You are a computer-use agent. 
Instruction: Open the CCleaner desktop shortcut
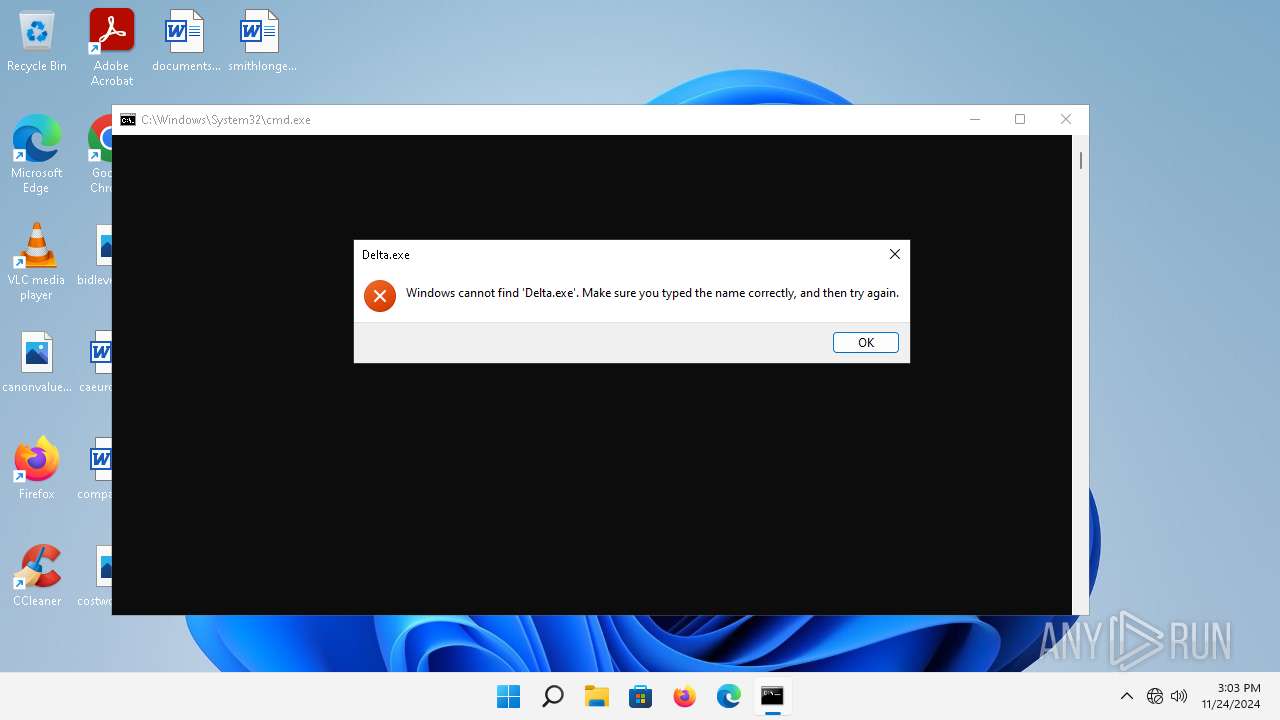coord(37,575)
